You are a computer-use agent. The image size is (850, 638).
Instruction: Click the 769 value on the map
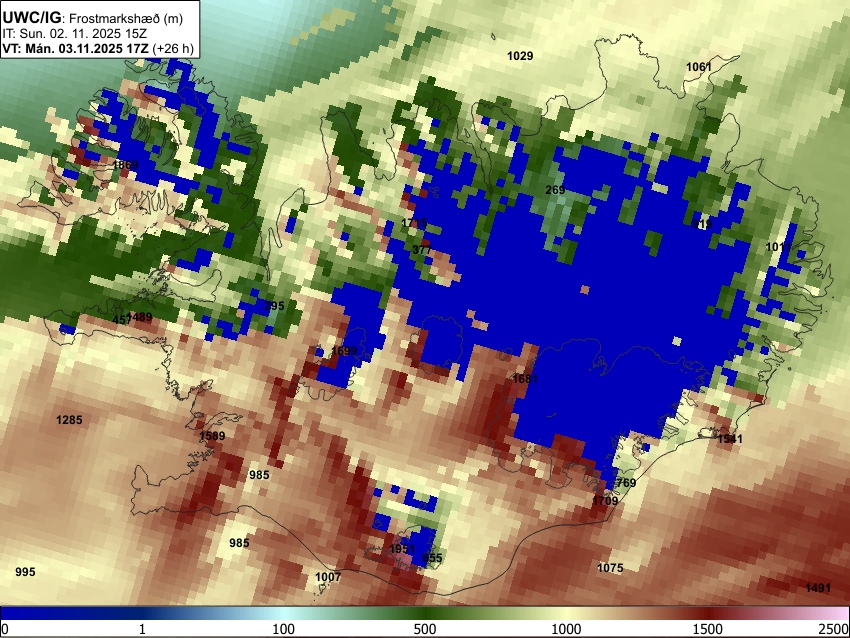[x=626, y=483]
